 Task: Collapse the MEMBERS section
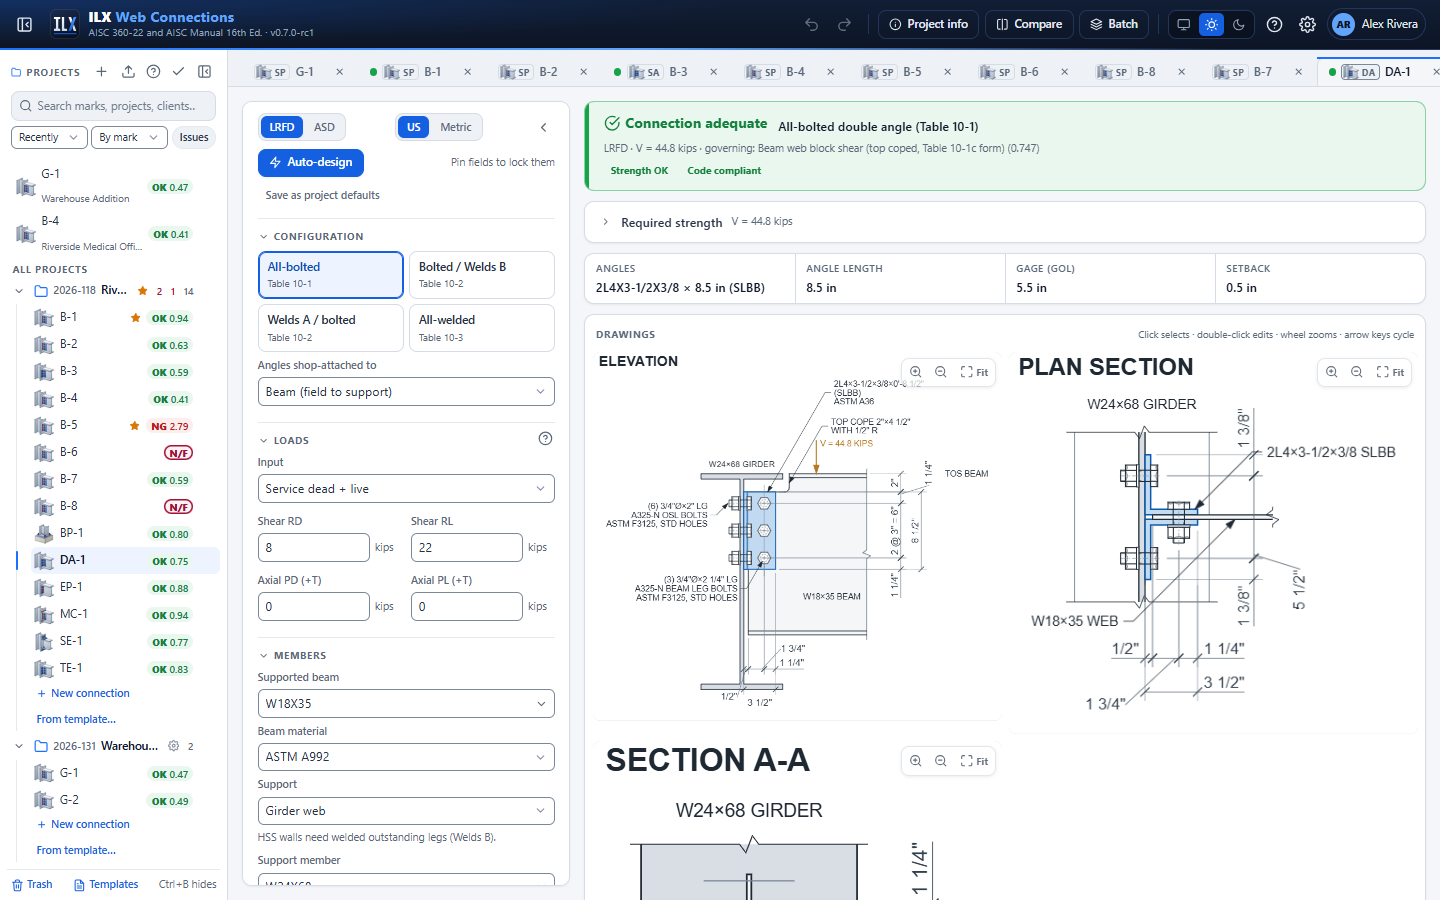click(264, 656)
